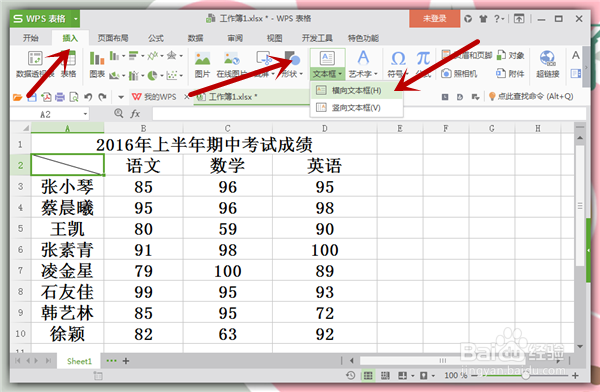The height and width of the screenshot is (392, 600).
Task: Click the fx insert function icon
Action: (135, 114)
